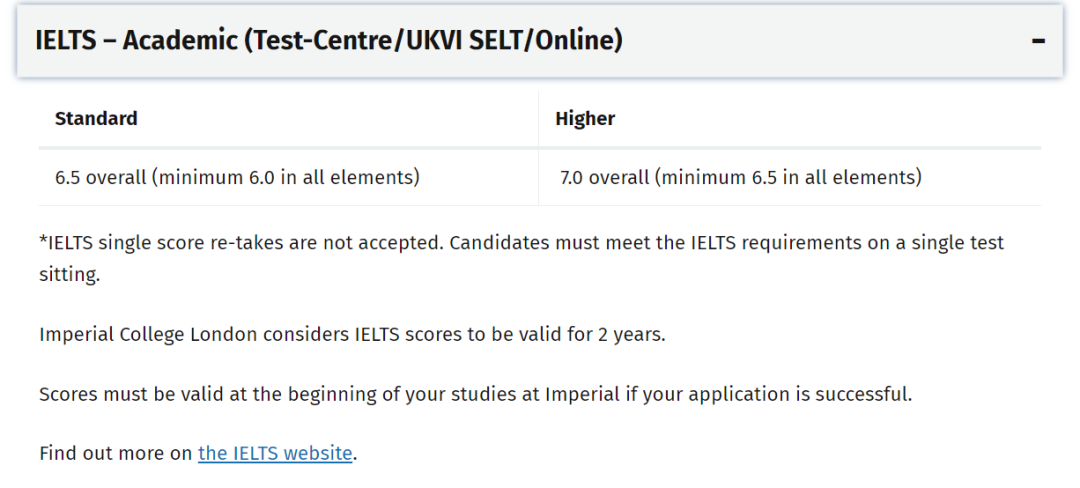Click 'minimum 6.0 in all elements' text
This screenshot has width=1080, height=488.
[286, 178]
